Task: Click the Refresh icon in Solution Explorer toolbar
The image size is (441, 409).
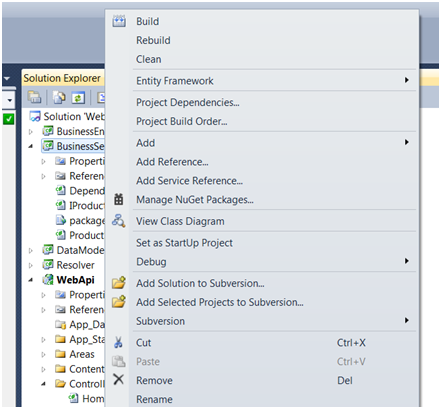Action: click(78, 98)
